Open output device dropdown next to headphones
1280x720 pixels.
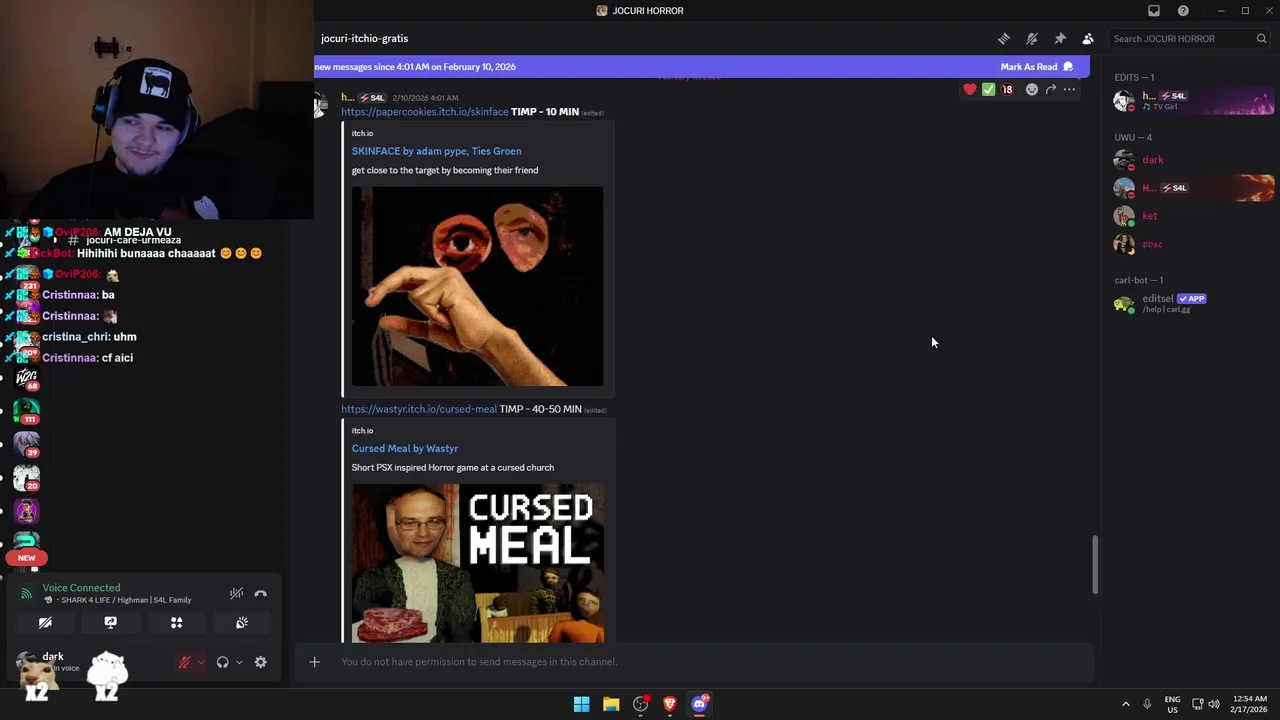(239, 662)
